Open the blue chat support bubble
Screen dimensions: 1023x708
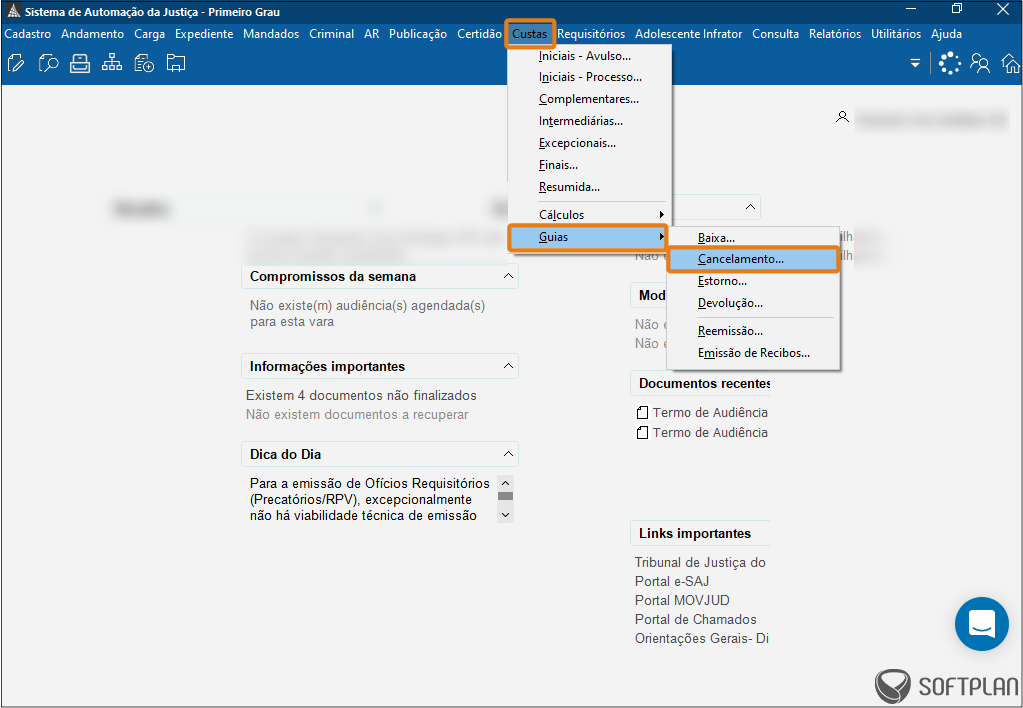[982, 624]
